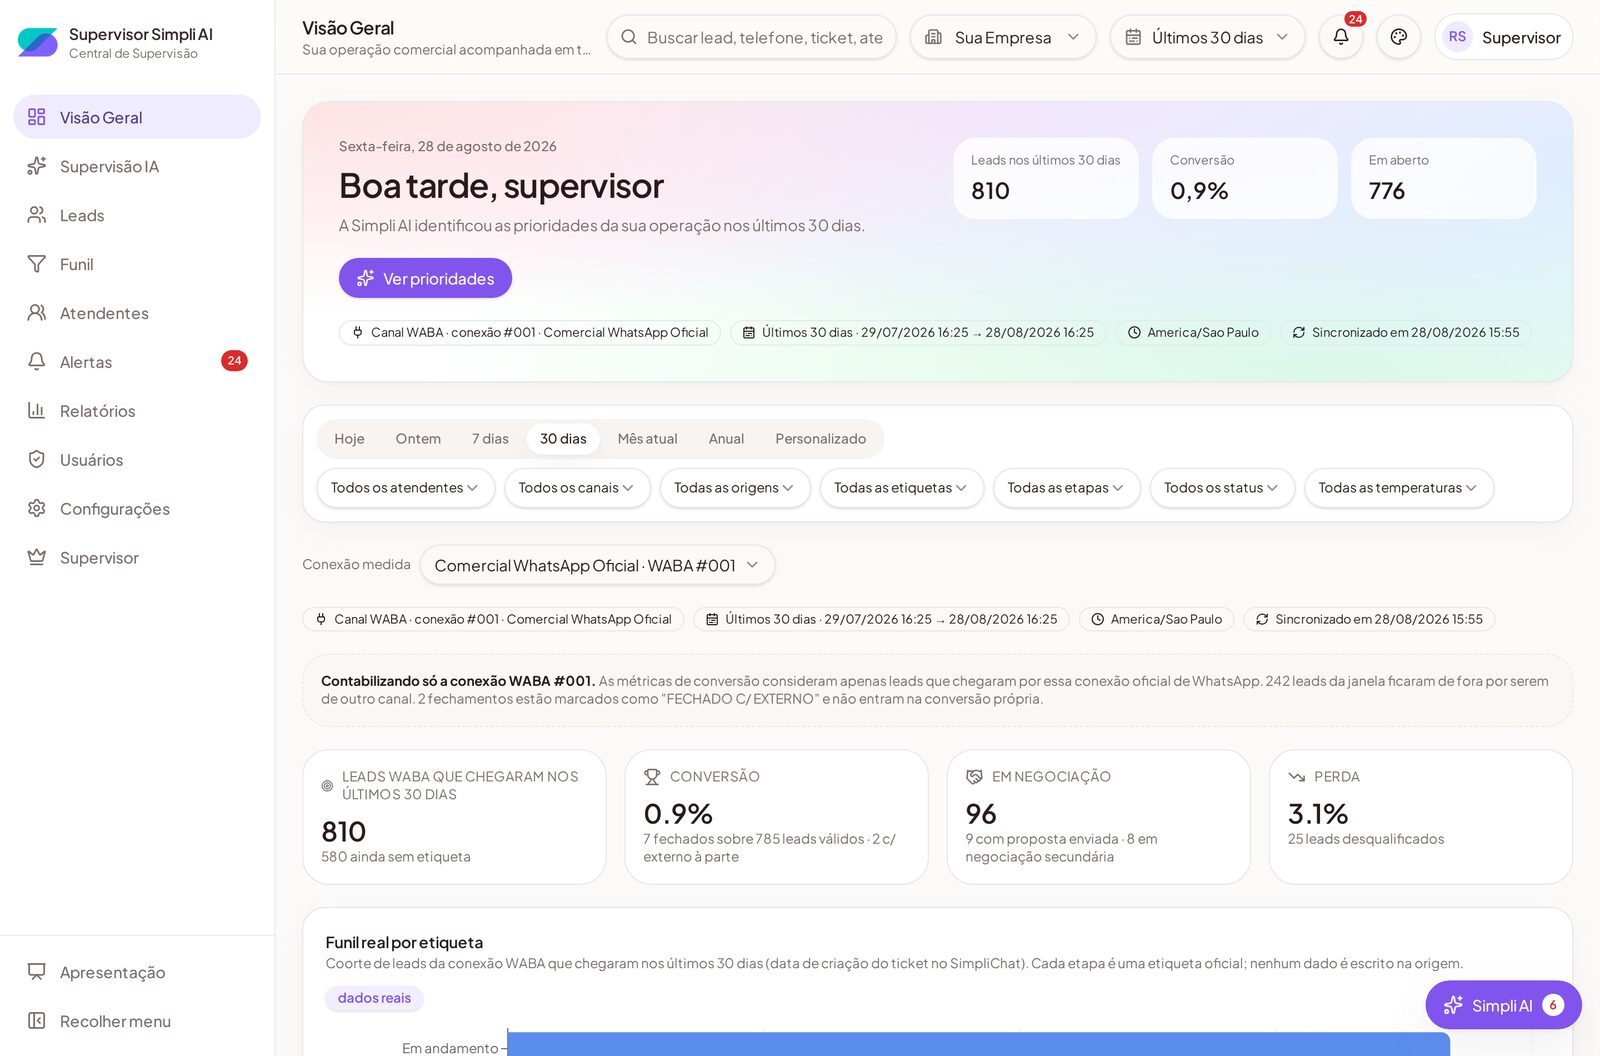Open the Conexão medida WABA #001 dropdown
1600x1056 pixels.
[597, 565]
